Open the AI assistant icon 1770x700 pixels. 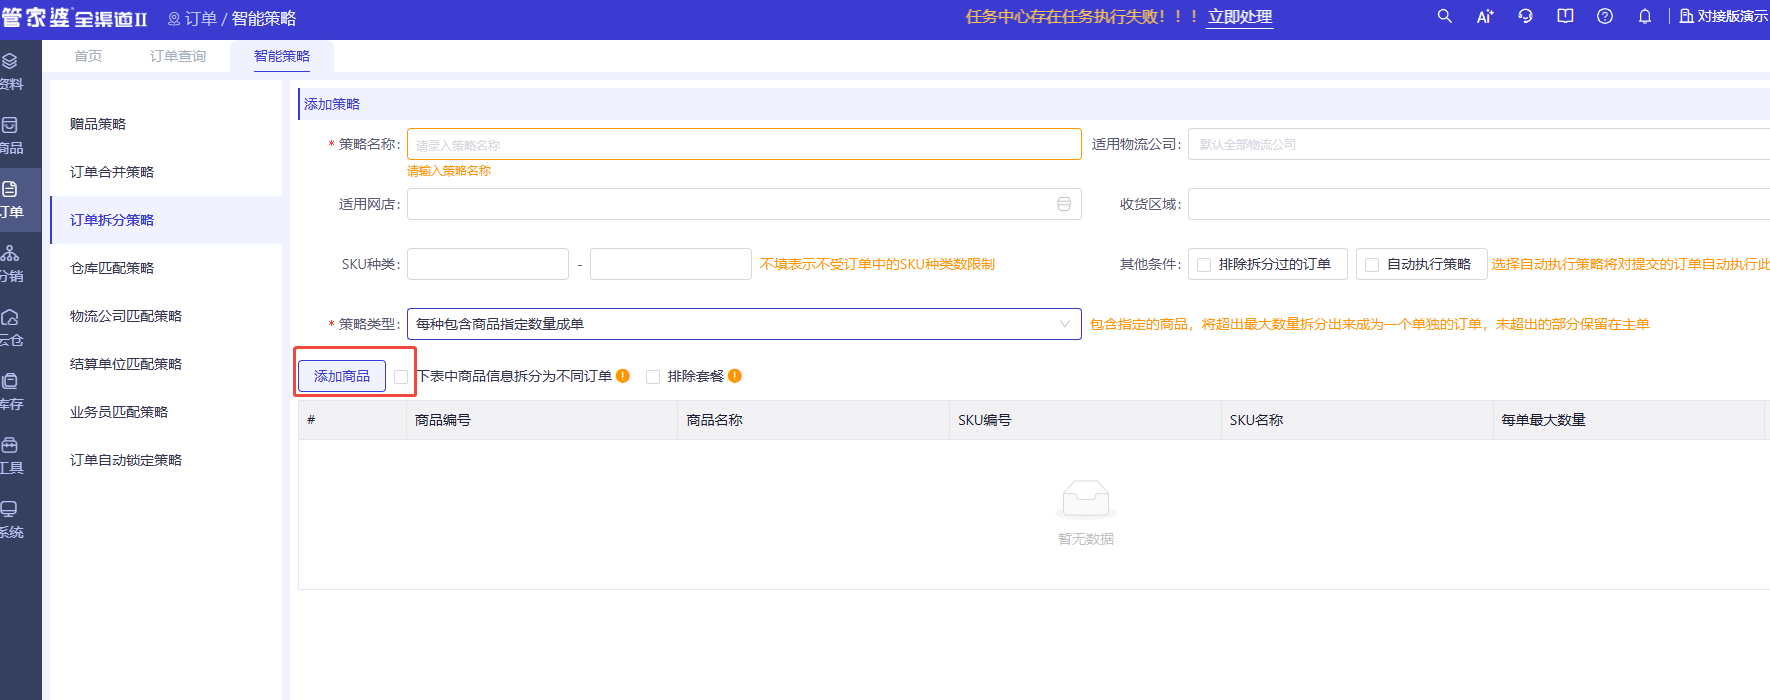[1485, 16]
